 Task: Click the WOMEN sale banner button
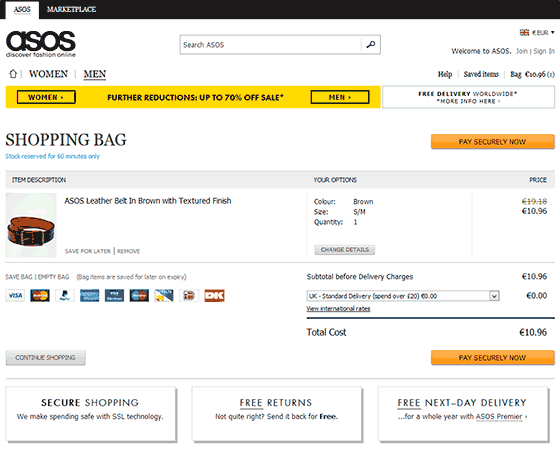[x=46, y=97]
